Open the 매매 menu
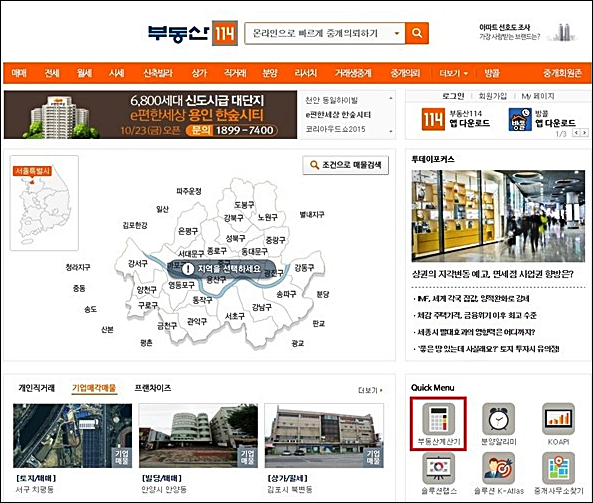This screenshot has width=593, height=503. [19, 73]
